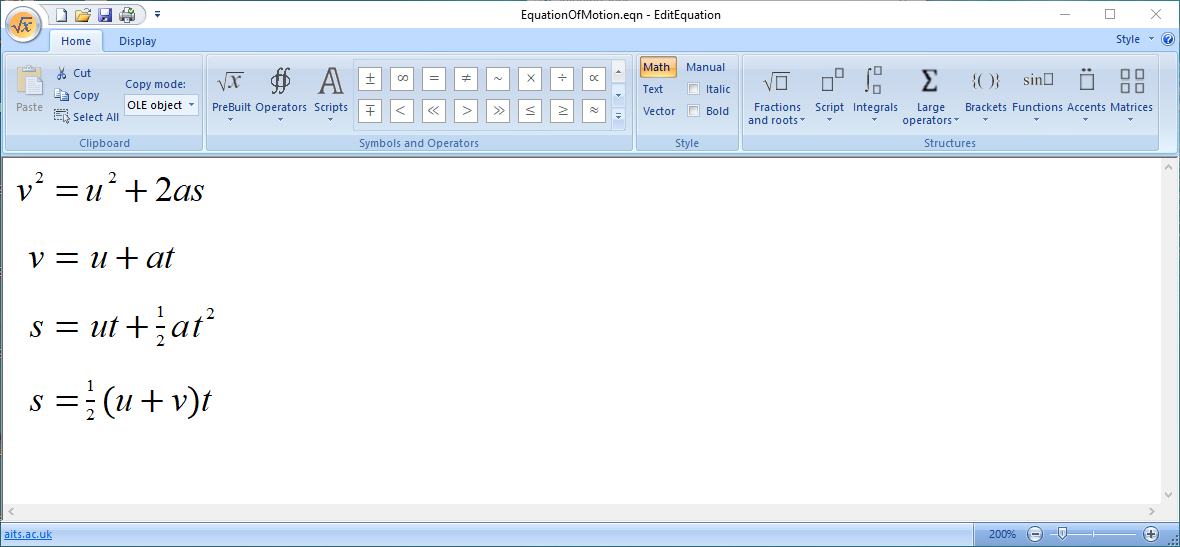Switch to the Display ribbon tab

[137, 41]
